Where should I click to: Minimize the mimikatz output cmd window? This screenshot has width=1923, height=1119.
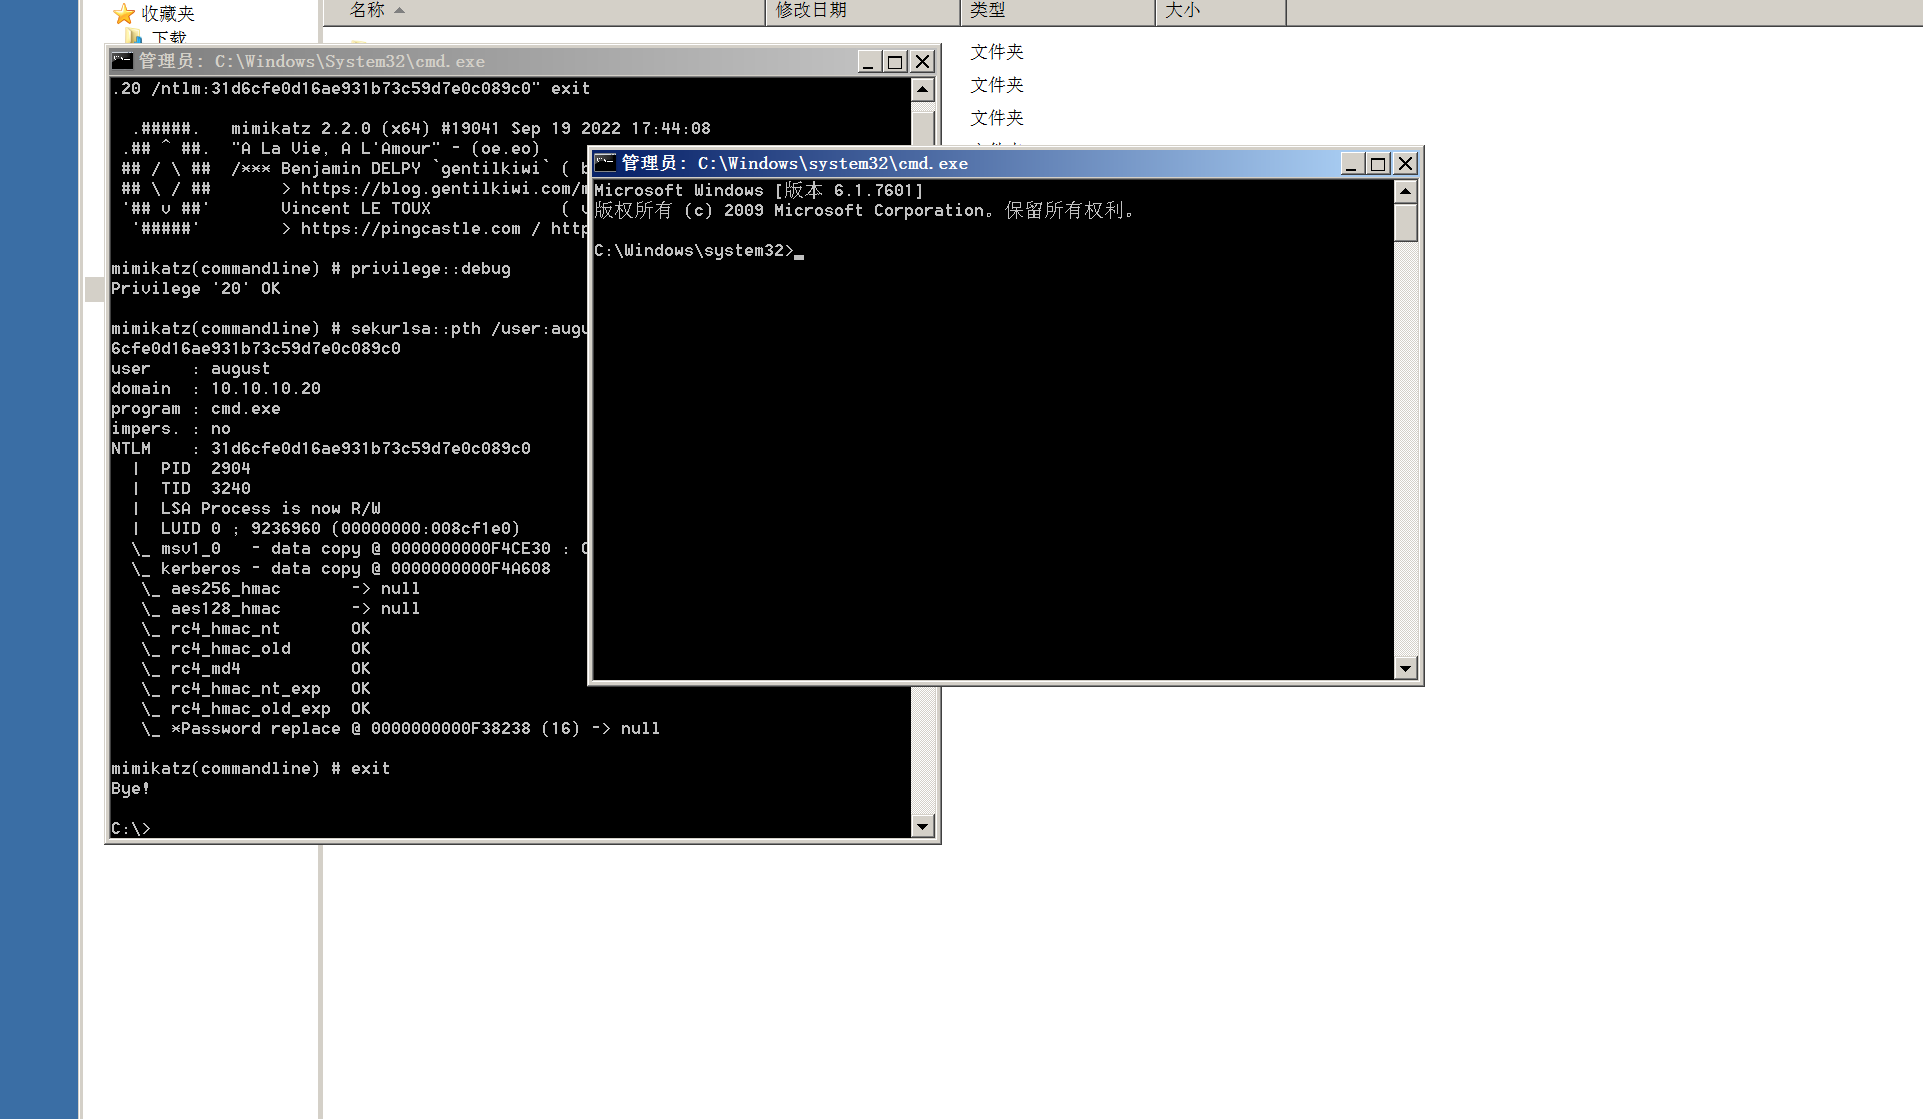[x=868, y=61]
